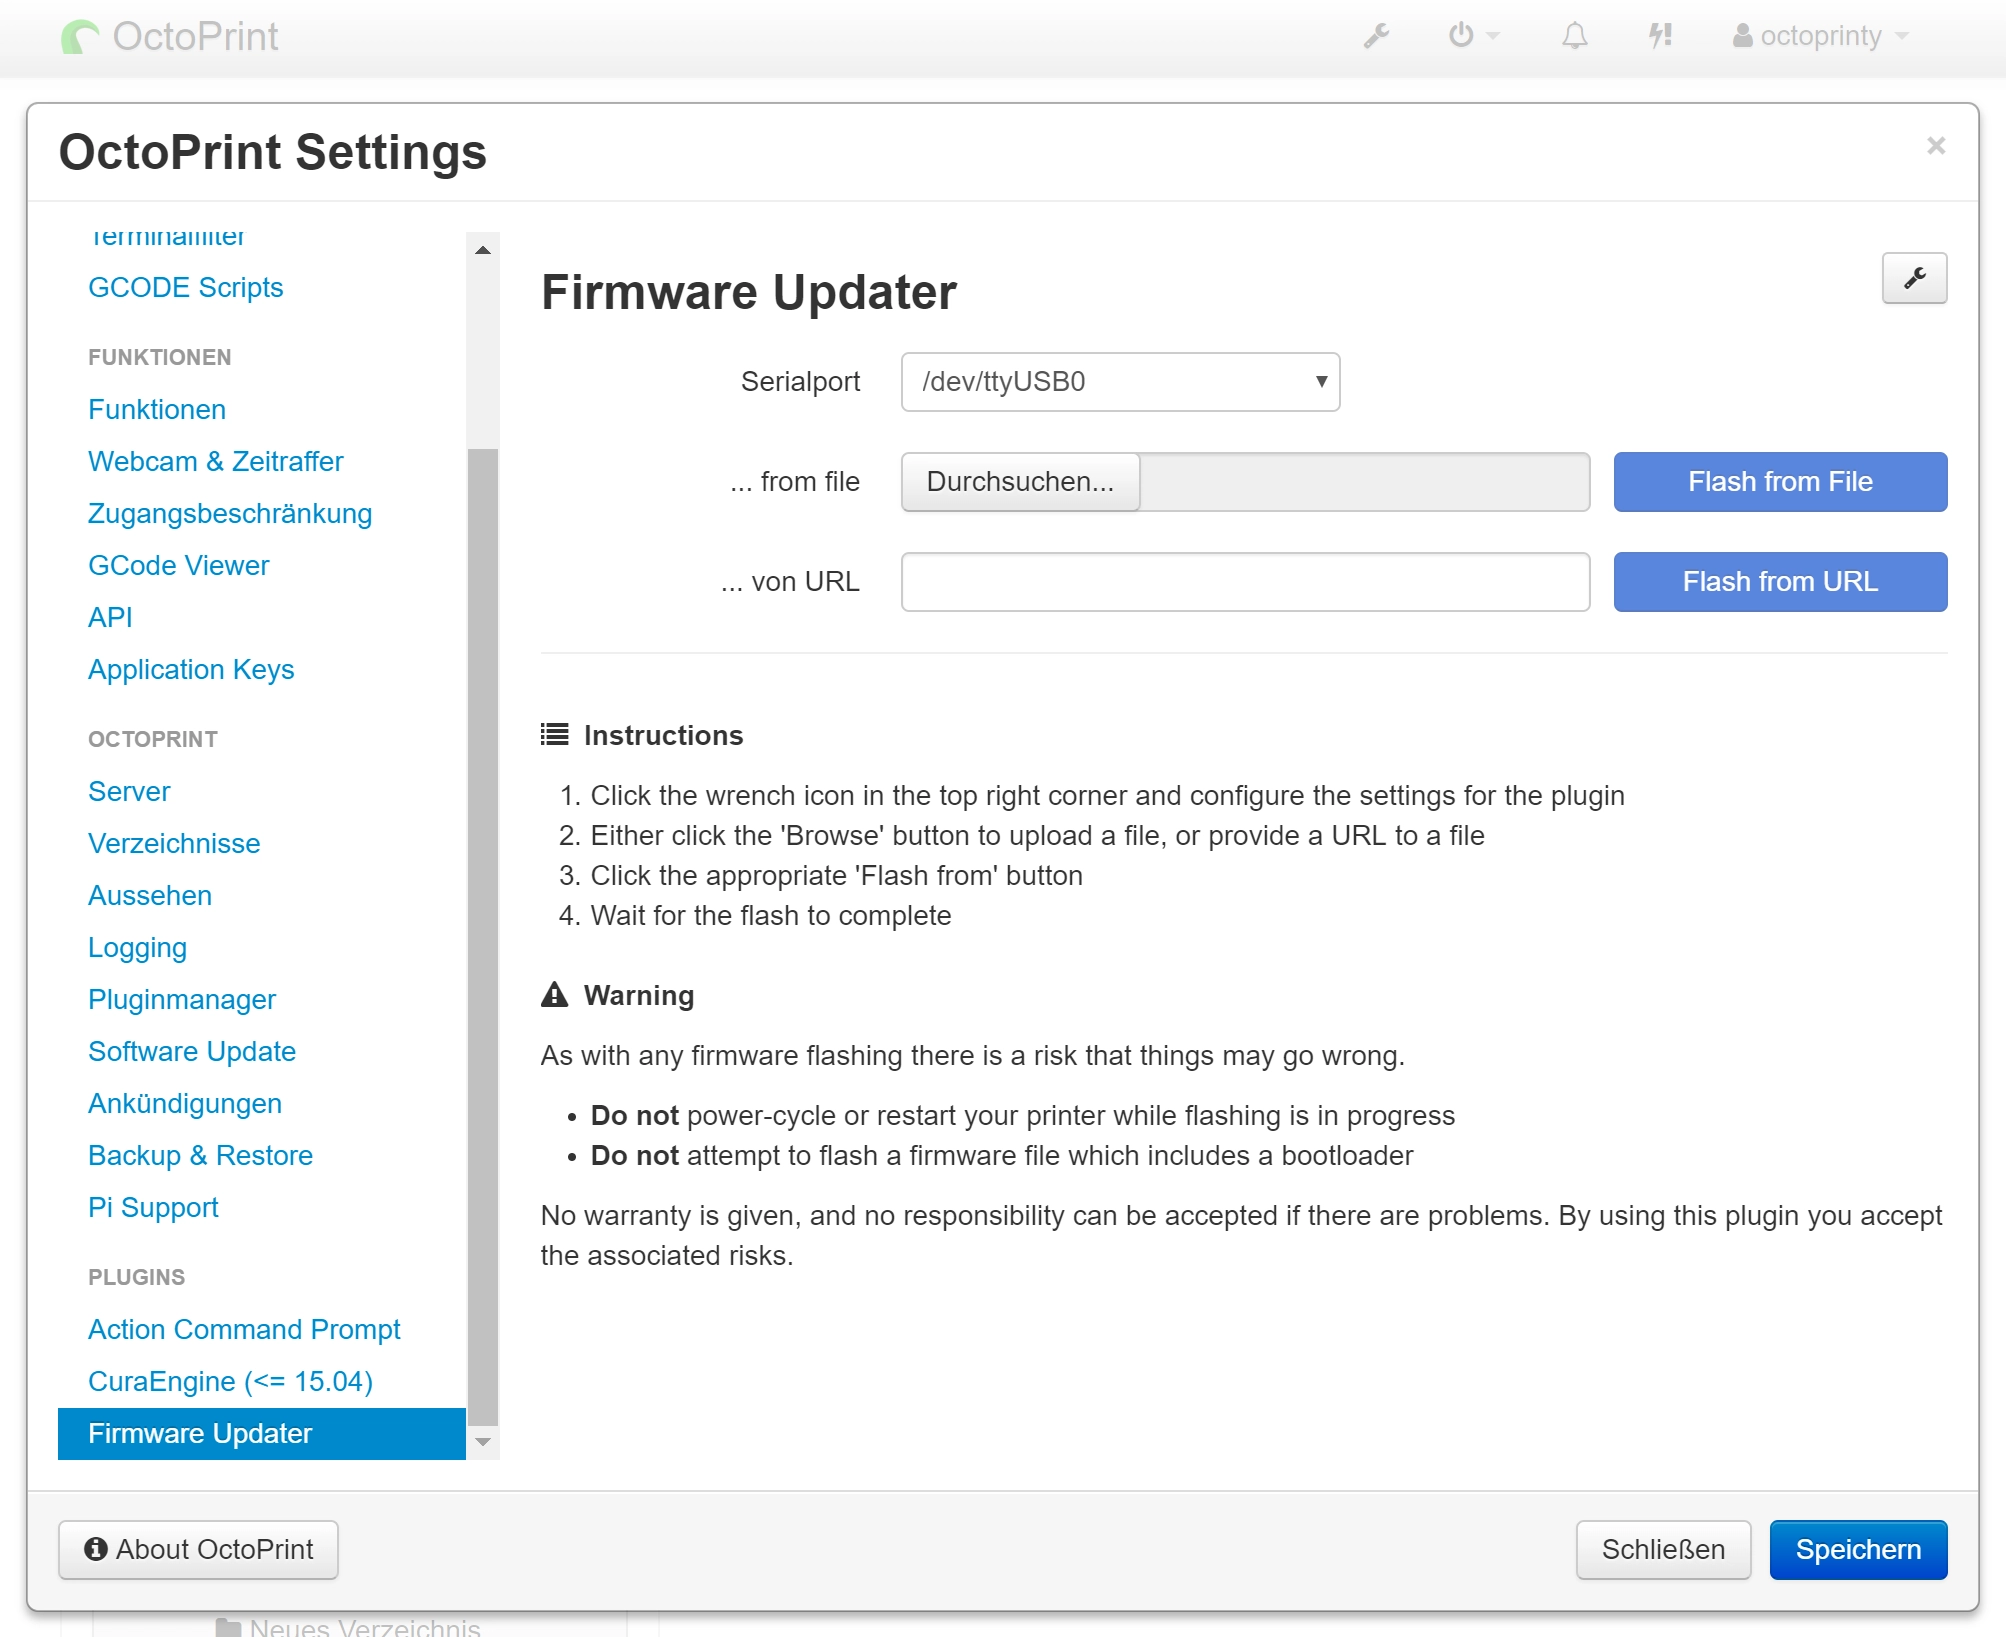Image resolution: width=2006 pixels, height=1637 pixels.
Task: Click sidebar scrollbar down arrow
Action: (483, 1442)
